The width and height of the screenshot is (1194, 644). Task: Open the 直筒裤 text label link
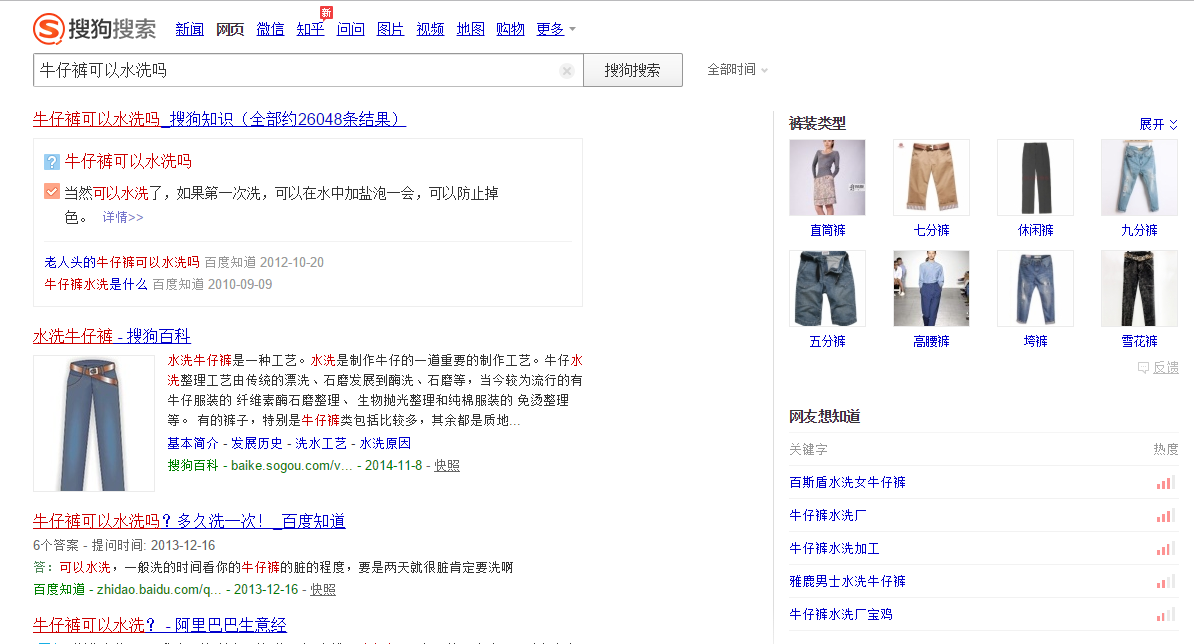coord(828,231)
